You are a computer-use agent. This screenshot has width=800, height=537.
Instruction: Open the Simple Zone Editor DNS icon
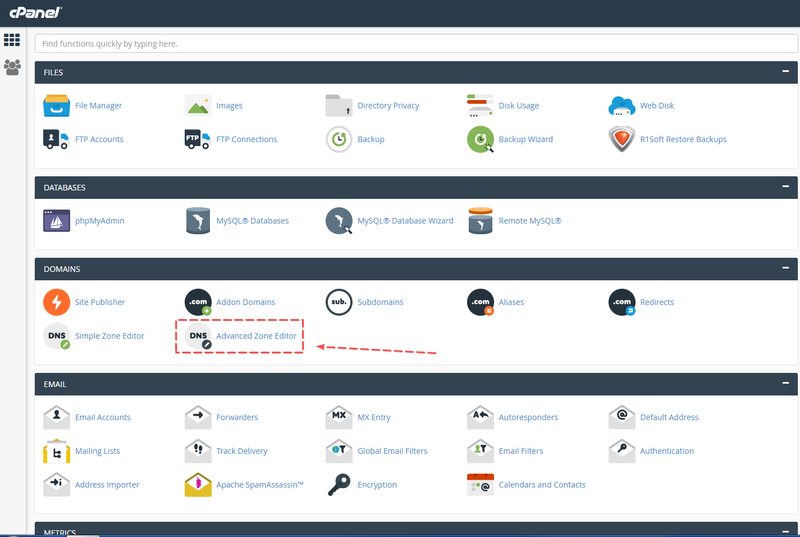(x=57, y=336)
